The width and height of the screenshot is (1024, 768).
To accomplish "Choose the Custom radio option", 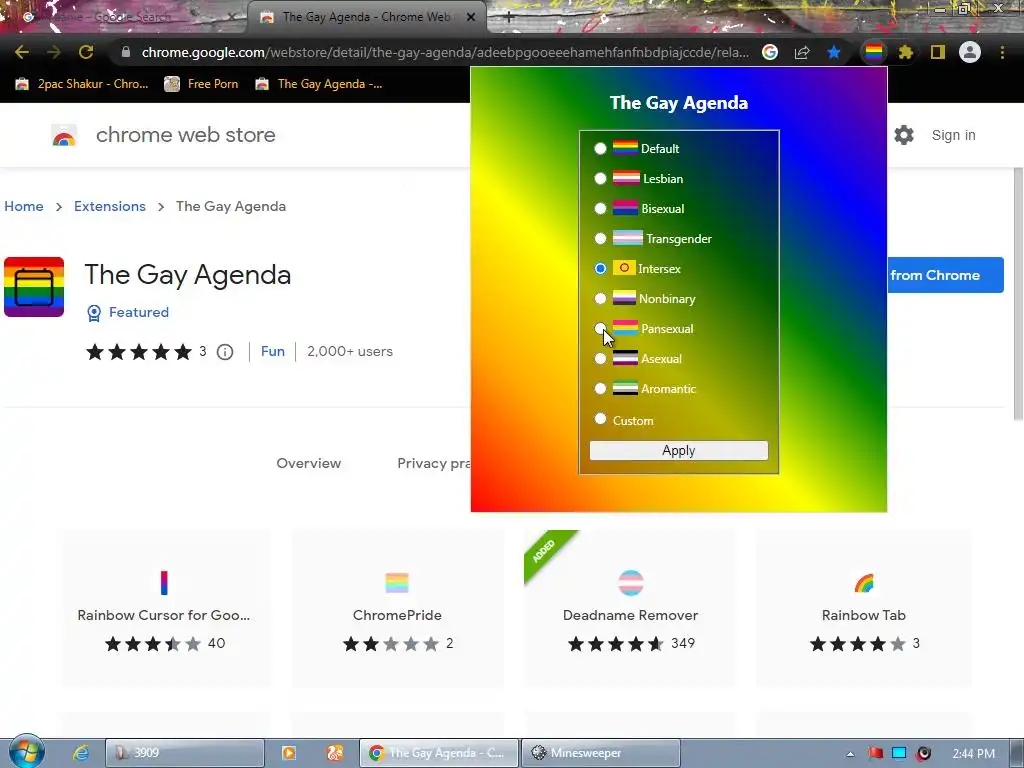I will coord(600,419).
